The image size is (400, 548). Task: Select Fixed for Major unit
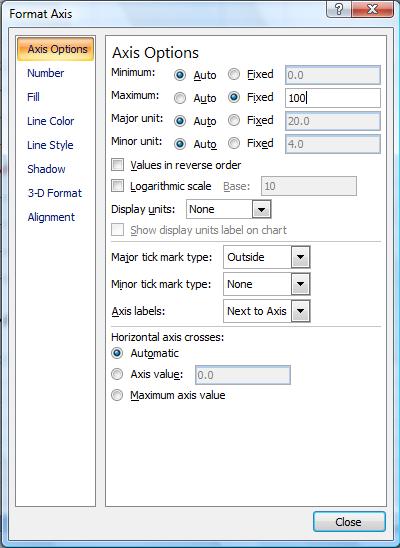click(234, 121)
